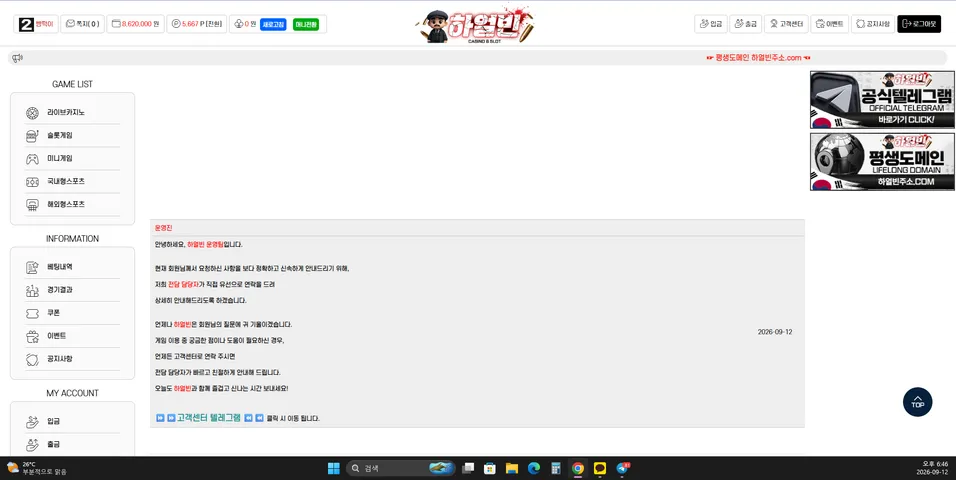Click the 슬롯게임 slot machine icon

[32, 136]
